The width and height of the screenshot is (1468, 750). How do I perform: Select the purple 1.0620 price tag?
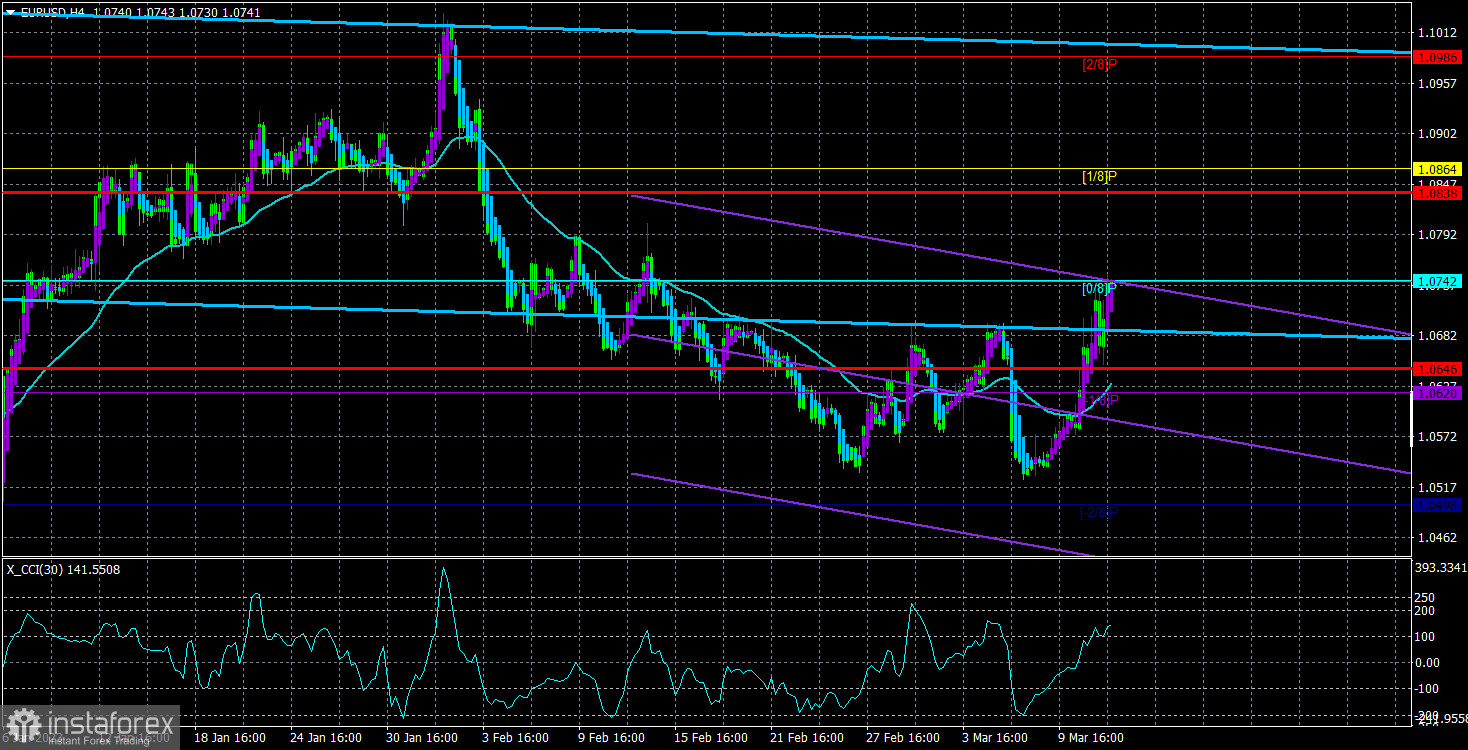[x=1439, y=393]
